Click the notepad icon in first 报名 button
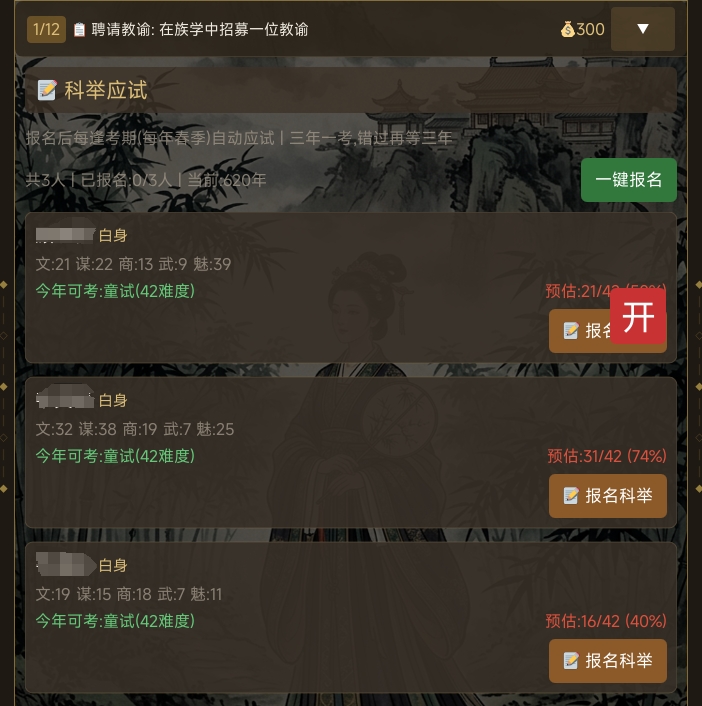 coord(571,331)
